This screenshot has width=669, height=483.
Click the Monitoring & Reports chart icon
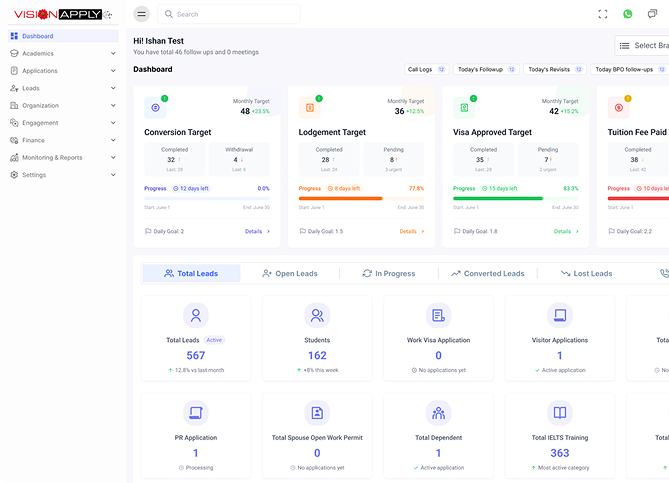pyautogui.click(x=14, y=157)
